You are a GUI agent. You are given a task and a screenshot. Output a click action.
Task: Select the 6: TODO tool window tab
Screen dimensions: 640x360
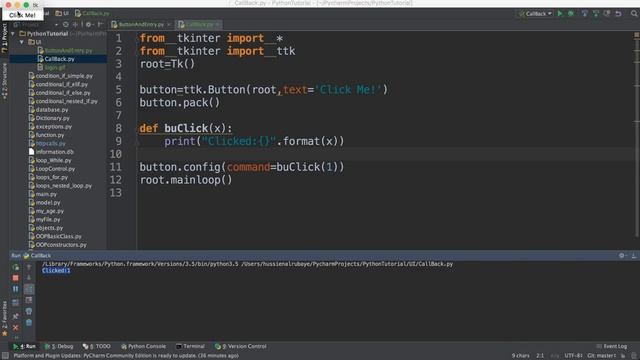[x=97, y=346]
